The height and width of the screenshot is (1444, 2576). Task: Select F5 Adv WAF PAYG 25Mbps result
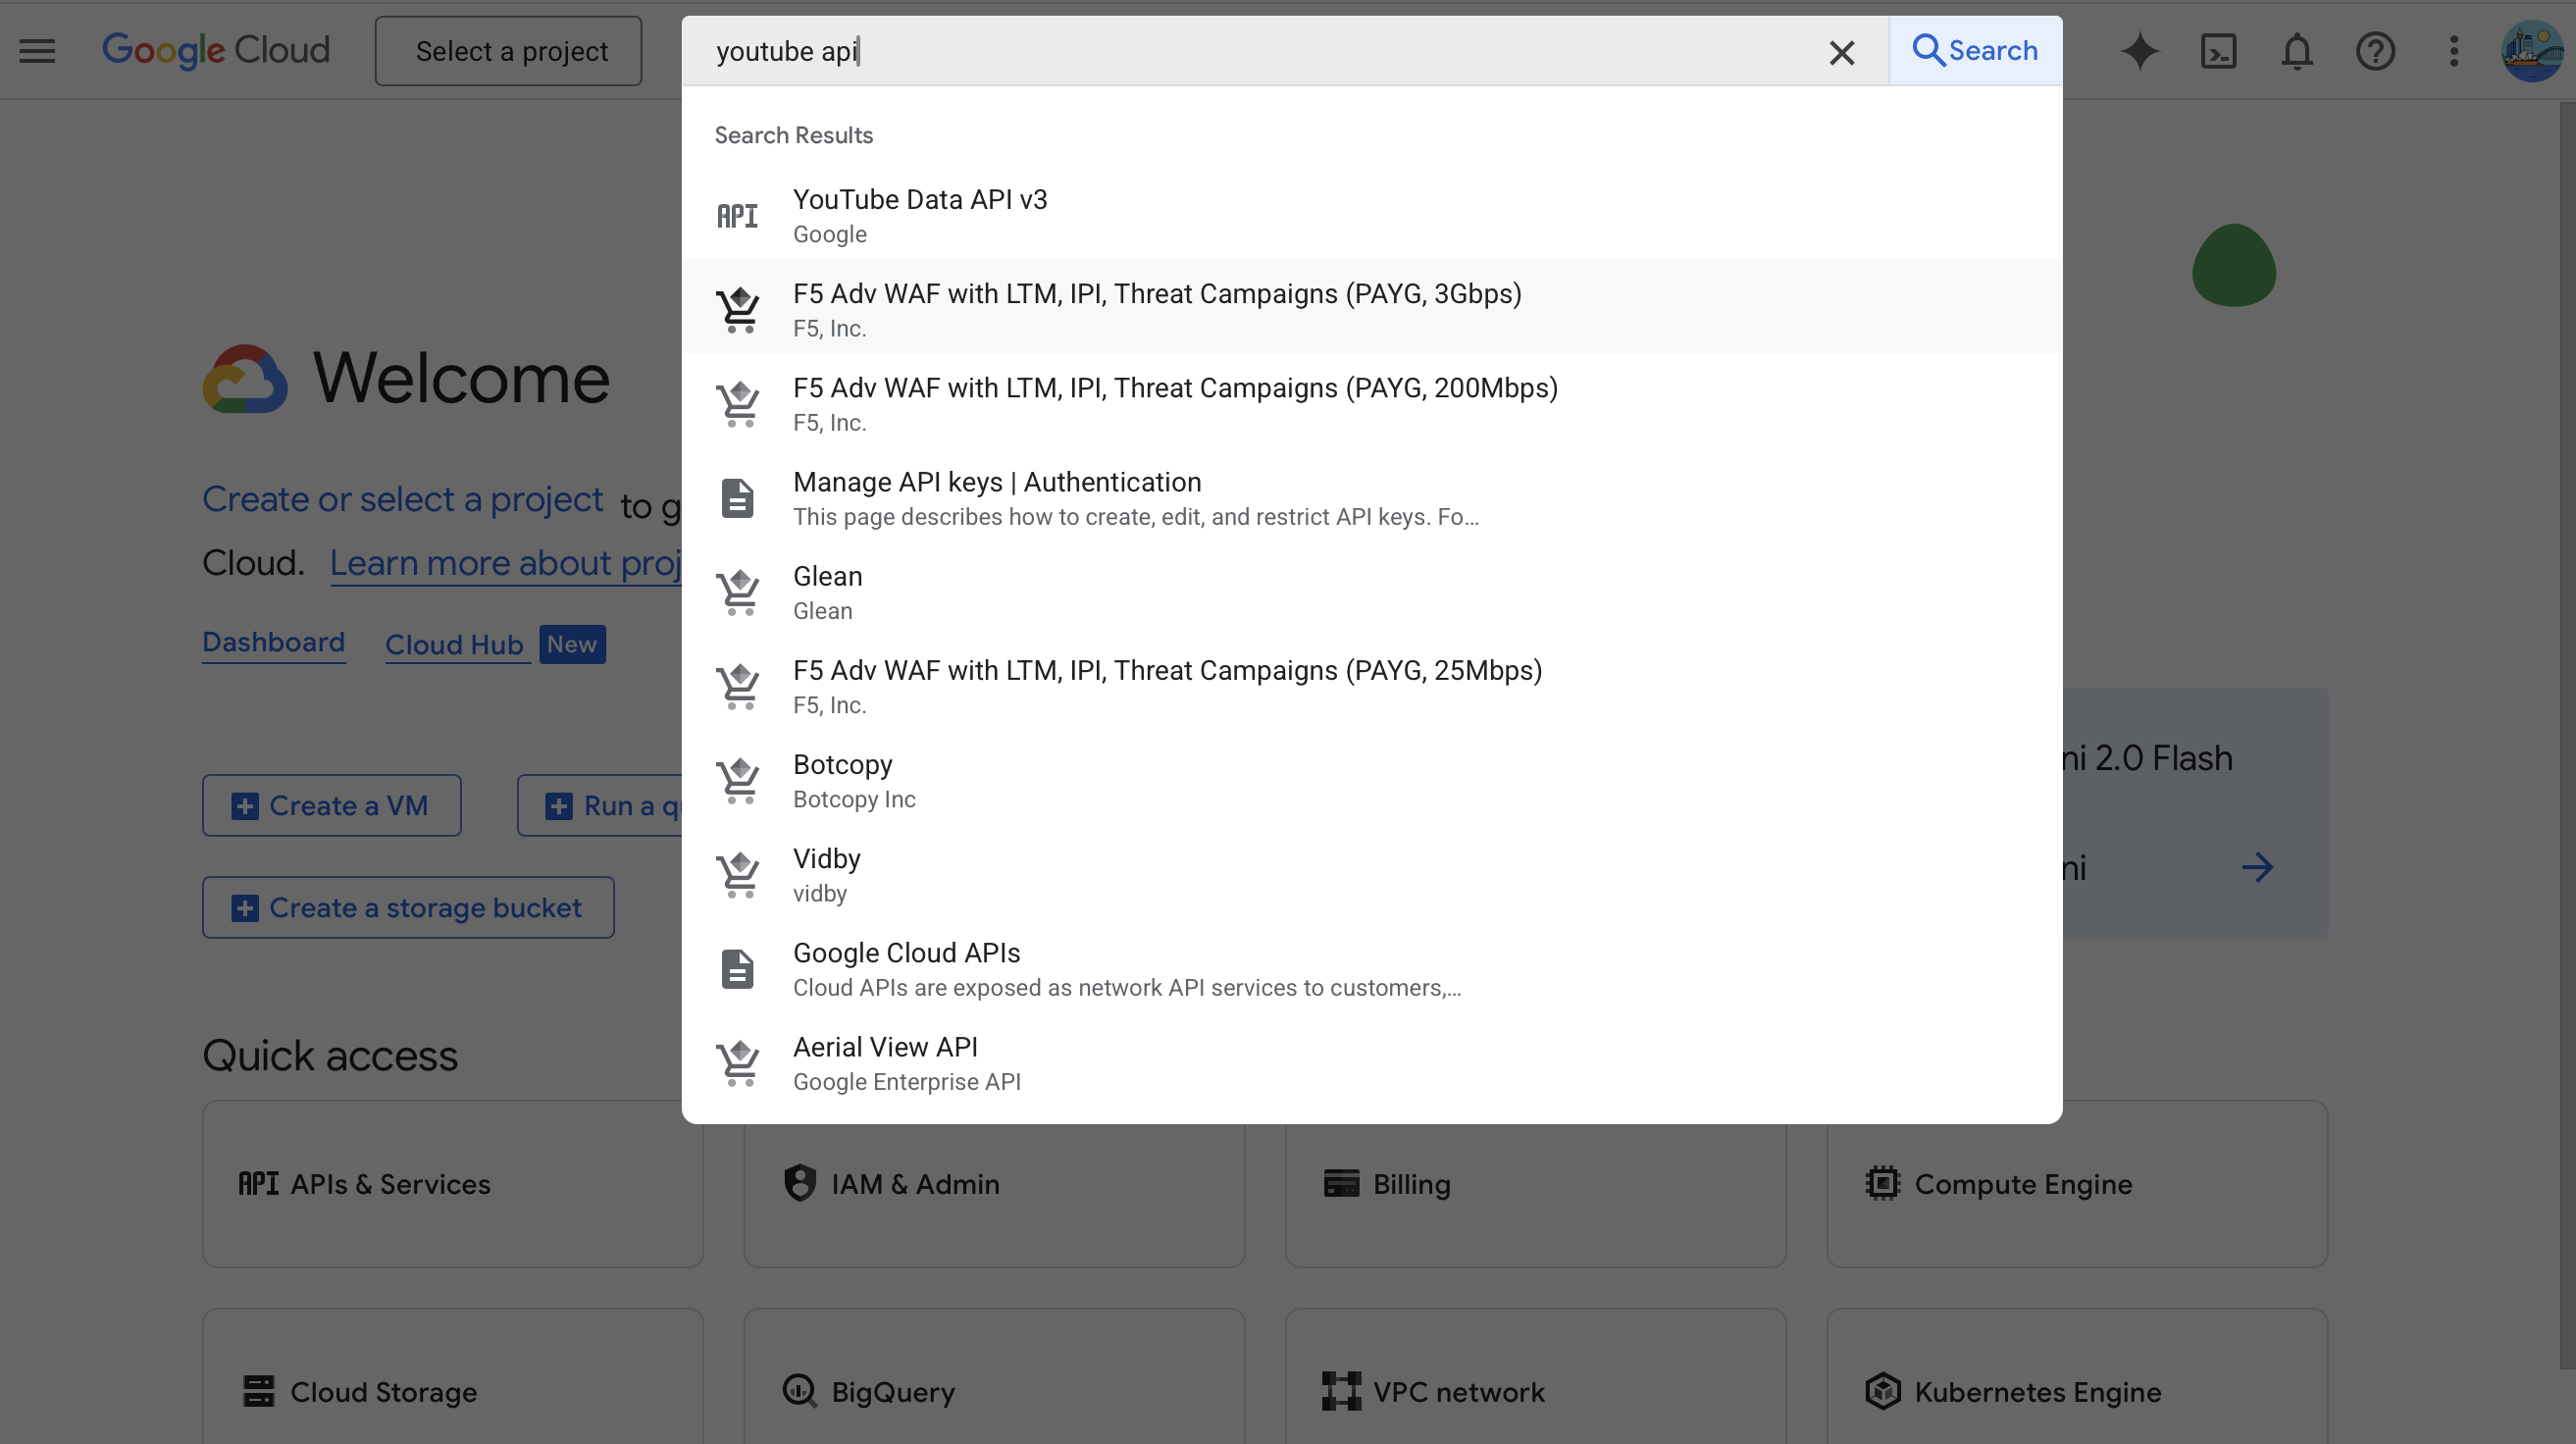(x=1371, y=685)
